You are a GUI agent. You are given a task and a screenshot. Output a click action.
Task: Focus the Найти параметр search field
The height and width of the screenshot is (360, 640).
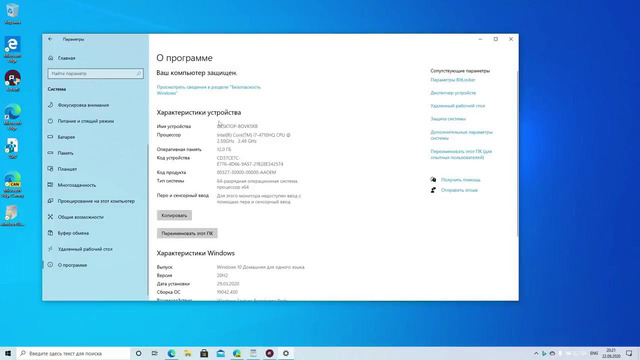point(96,73)
